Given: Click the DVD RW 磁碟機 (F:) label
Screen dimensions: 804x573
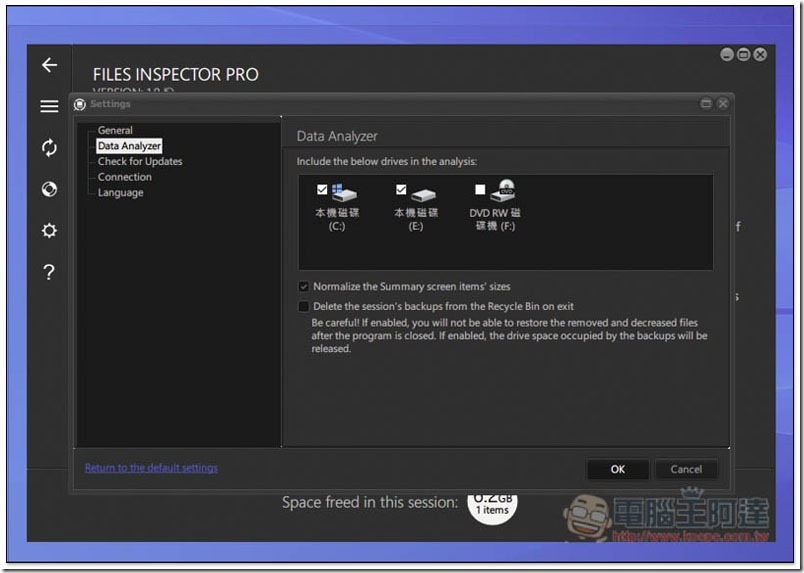Looking at the screenshot, I should 495,219.
